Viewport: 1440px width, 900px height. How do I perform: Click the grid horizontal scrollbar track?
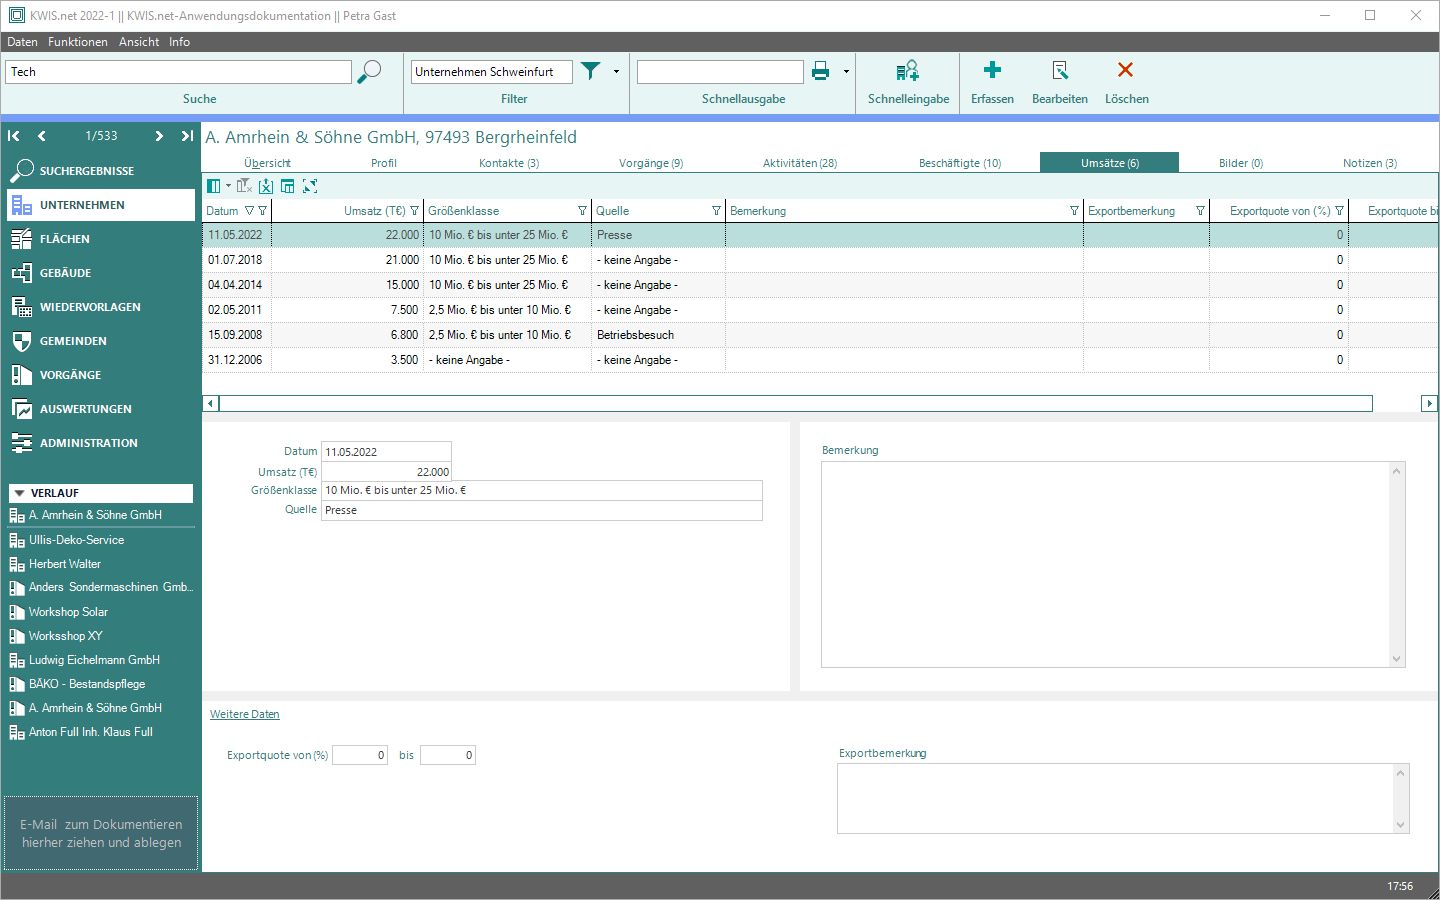tap(796, 403)
